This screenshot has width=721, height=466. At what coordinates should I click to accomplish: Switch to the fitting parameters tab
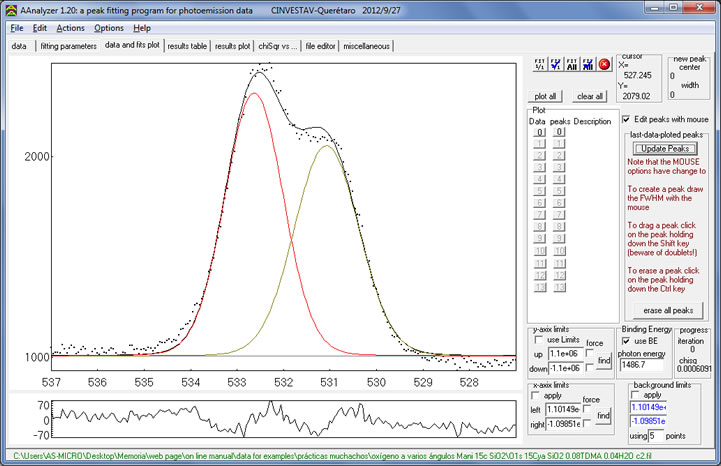[68, 46]
